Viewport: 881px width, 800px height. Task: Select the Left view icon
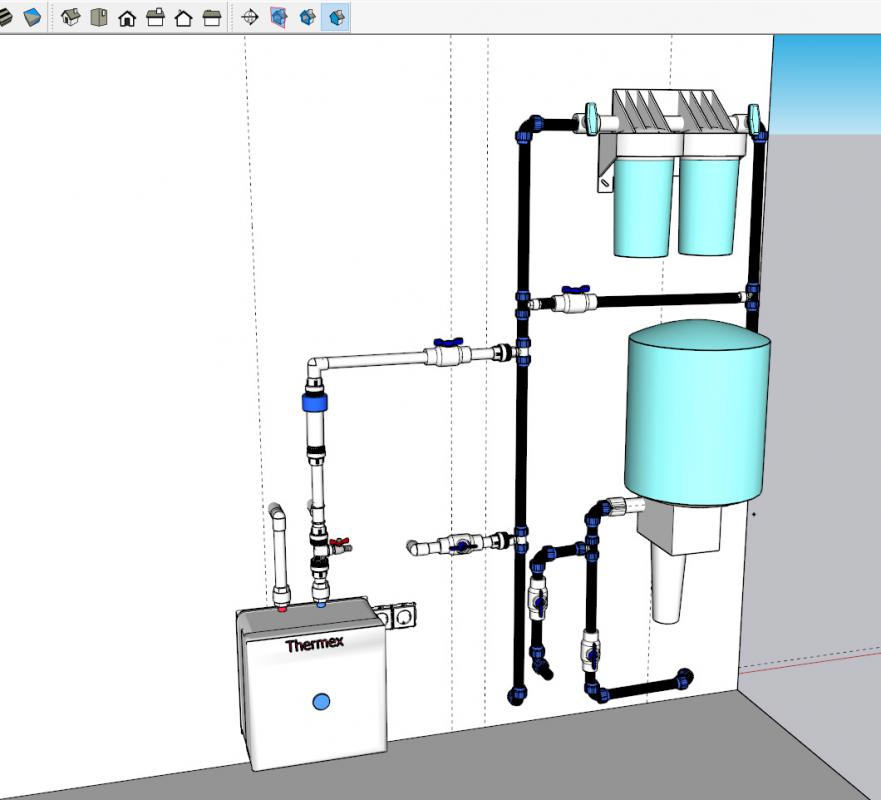211,17
